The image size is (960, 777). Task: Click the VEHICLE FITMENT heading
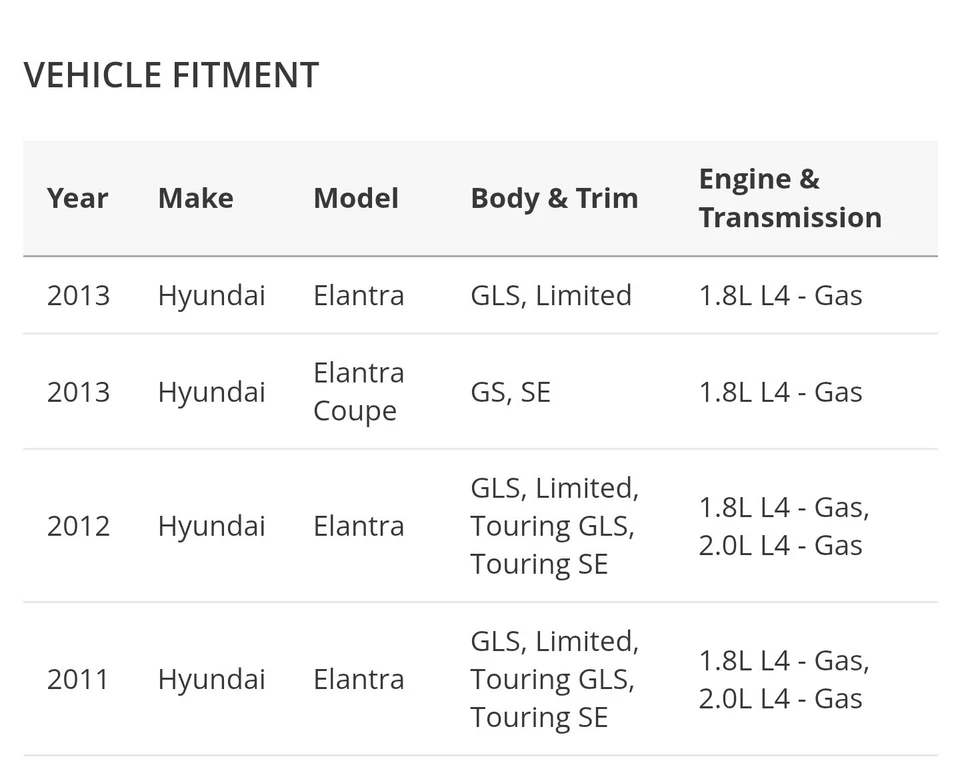[x=171, y=75]
